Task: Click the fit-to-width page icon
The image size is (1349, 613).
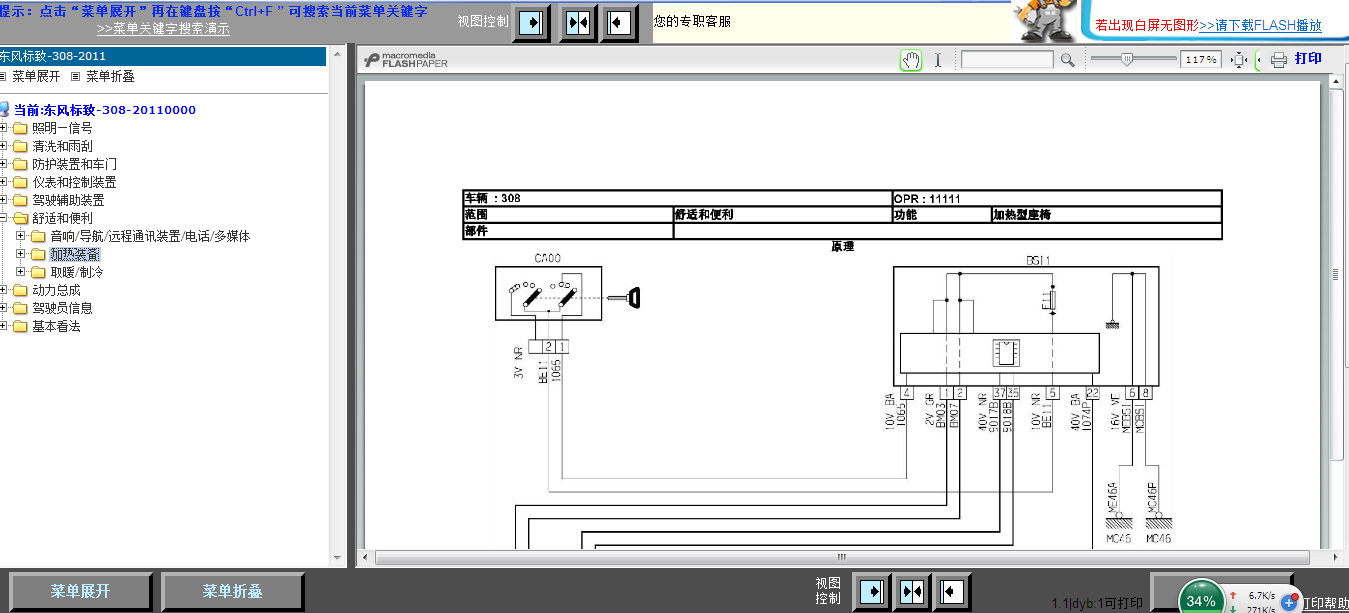Action: tap(1239, 60)
